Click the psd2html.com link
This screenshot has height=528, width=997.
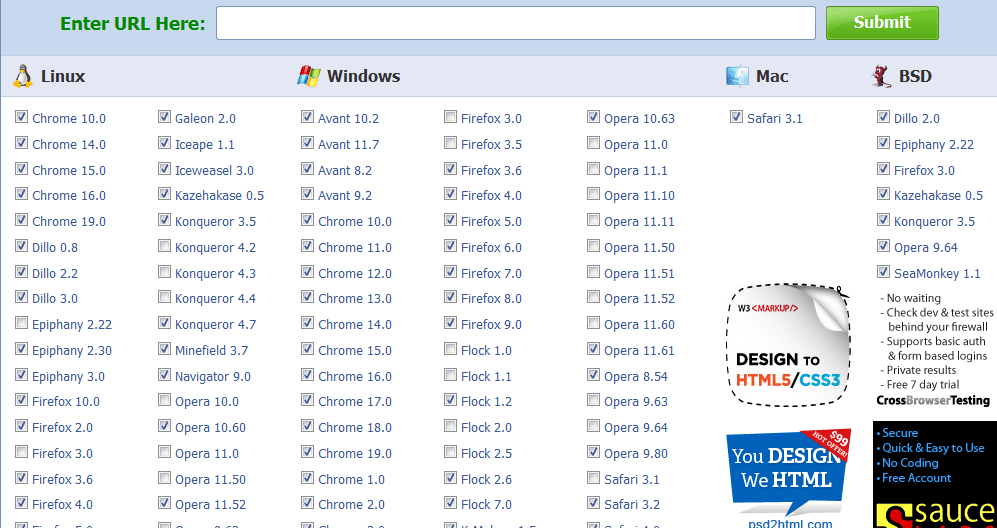790,524
